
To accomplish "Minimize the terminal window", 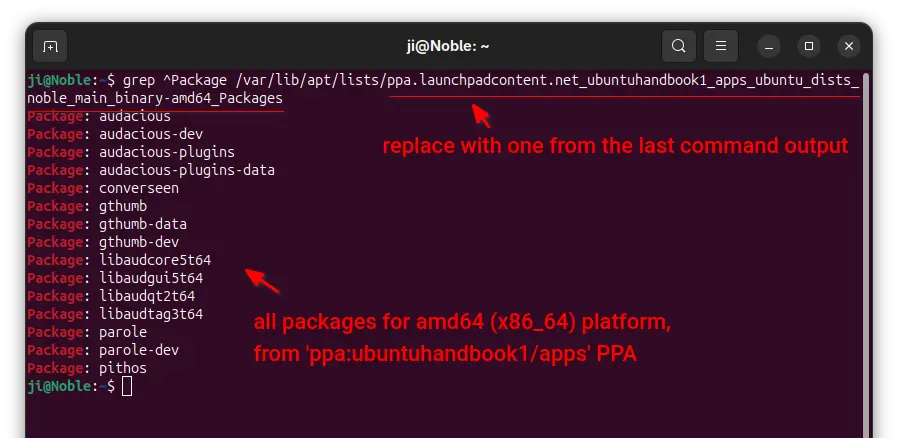I will pyautogui.click(x=769, y=46).
